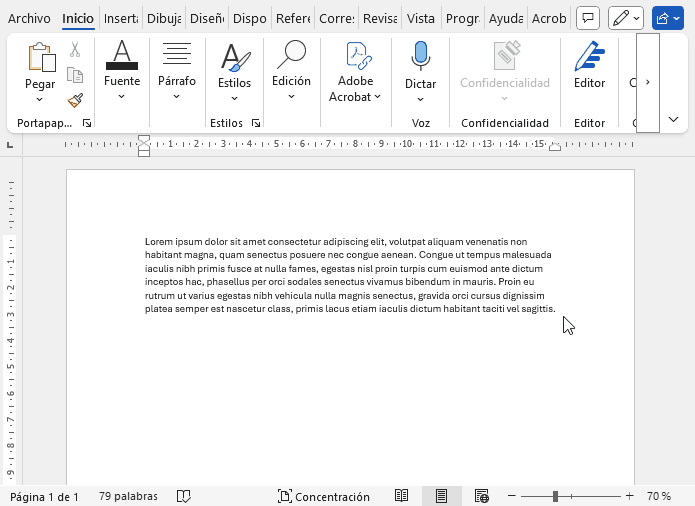
Task: Click the Cut scissors icon
Action: (x=75, y=50)
